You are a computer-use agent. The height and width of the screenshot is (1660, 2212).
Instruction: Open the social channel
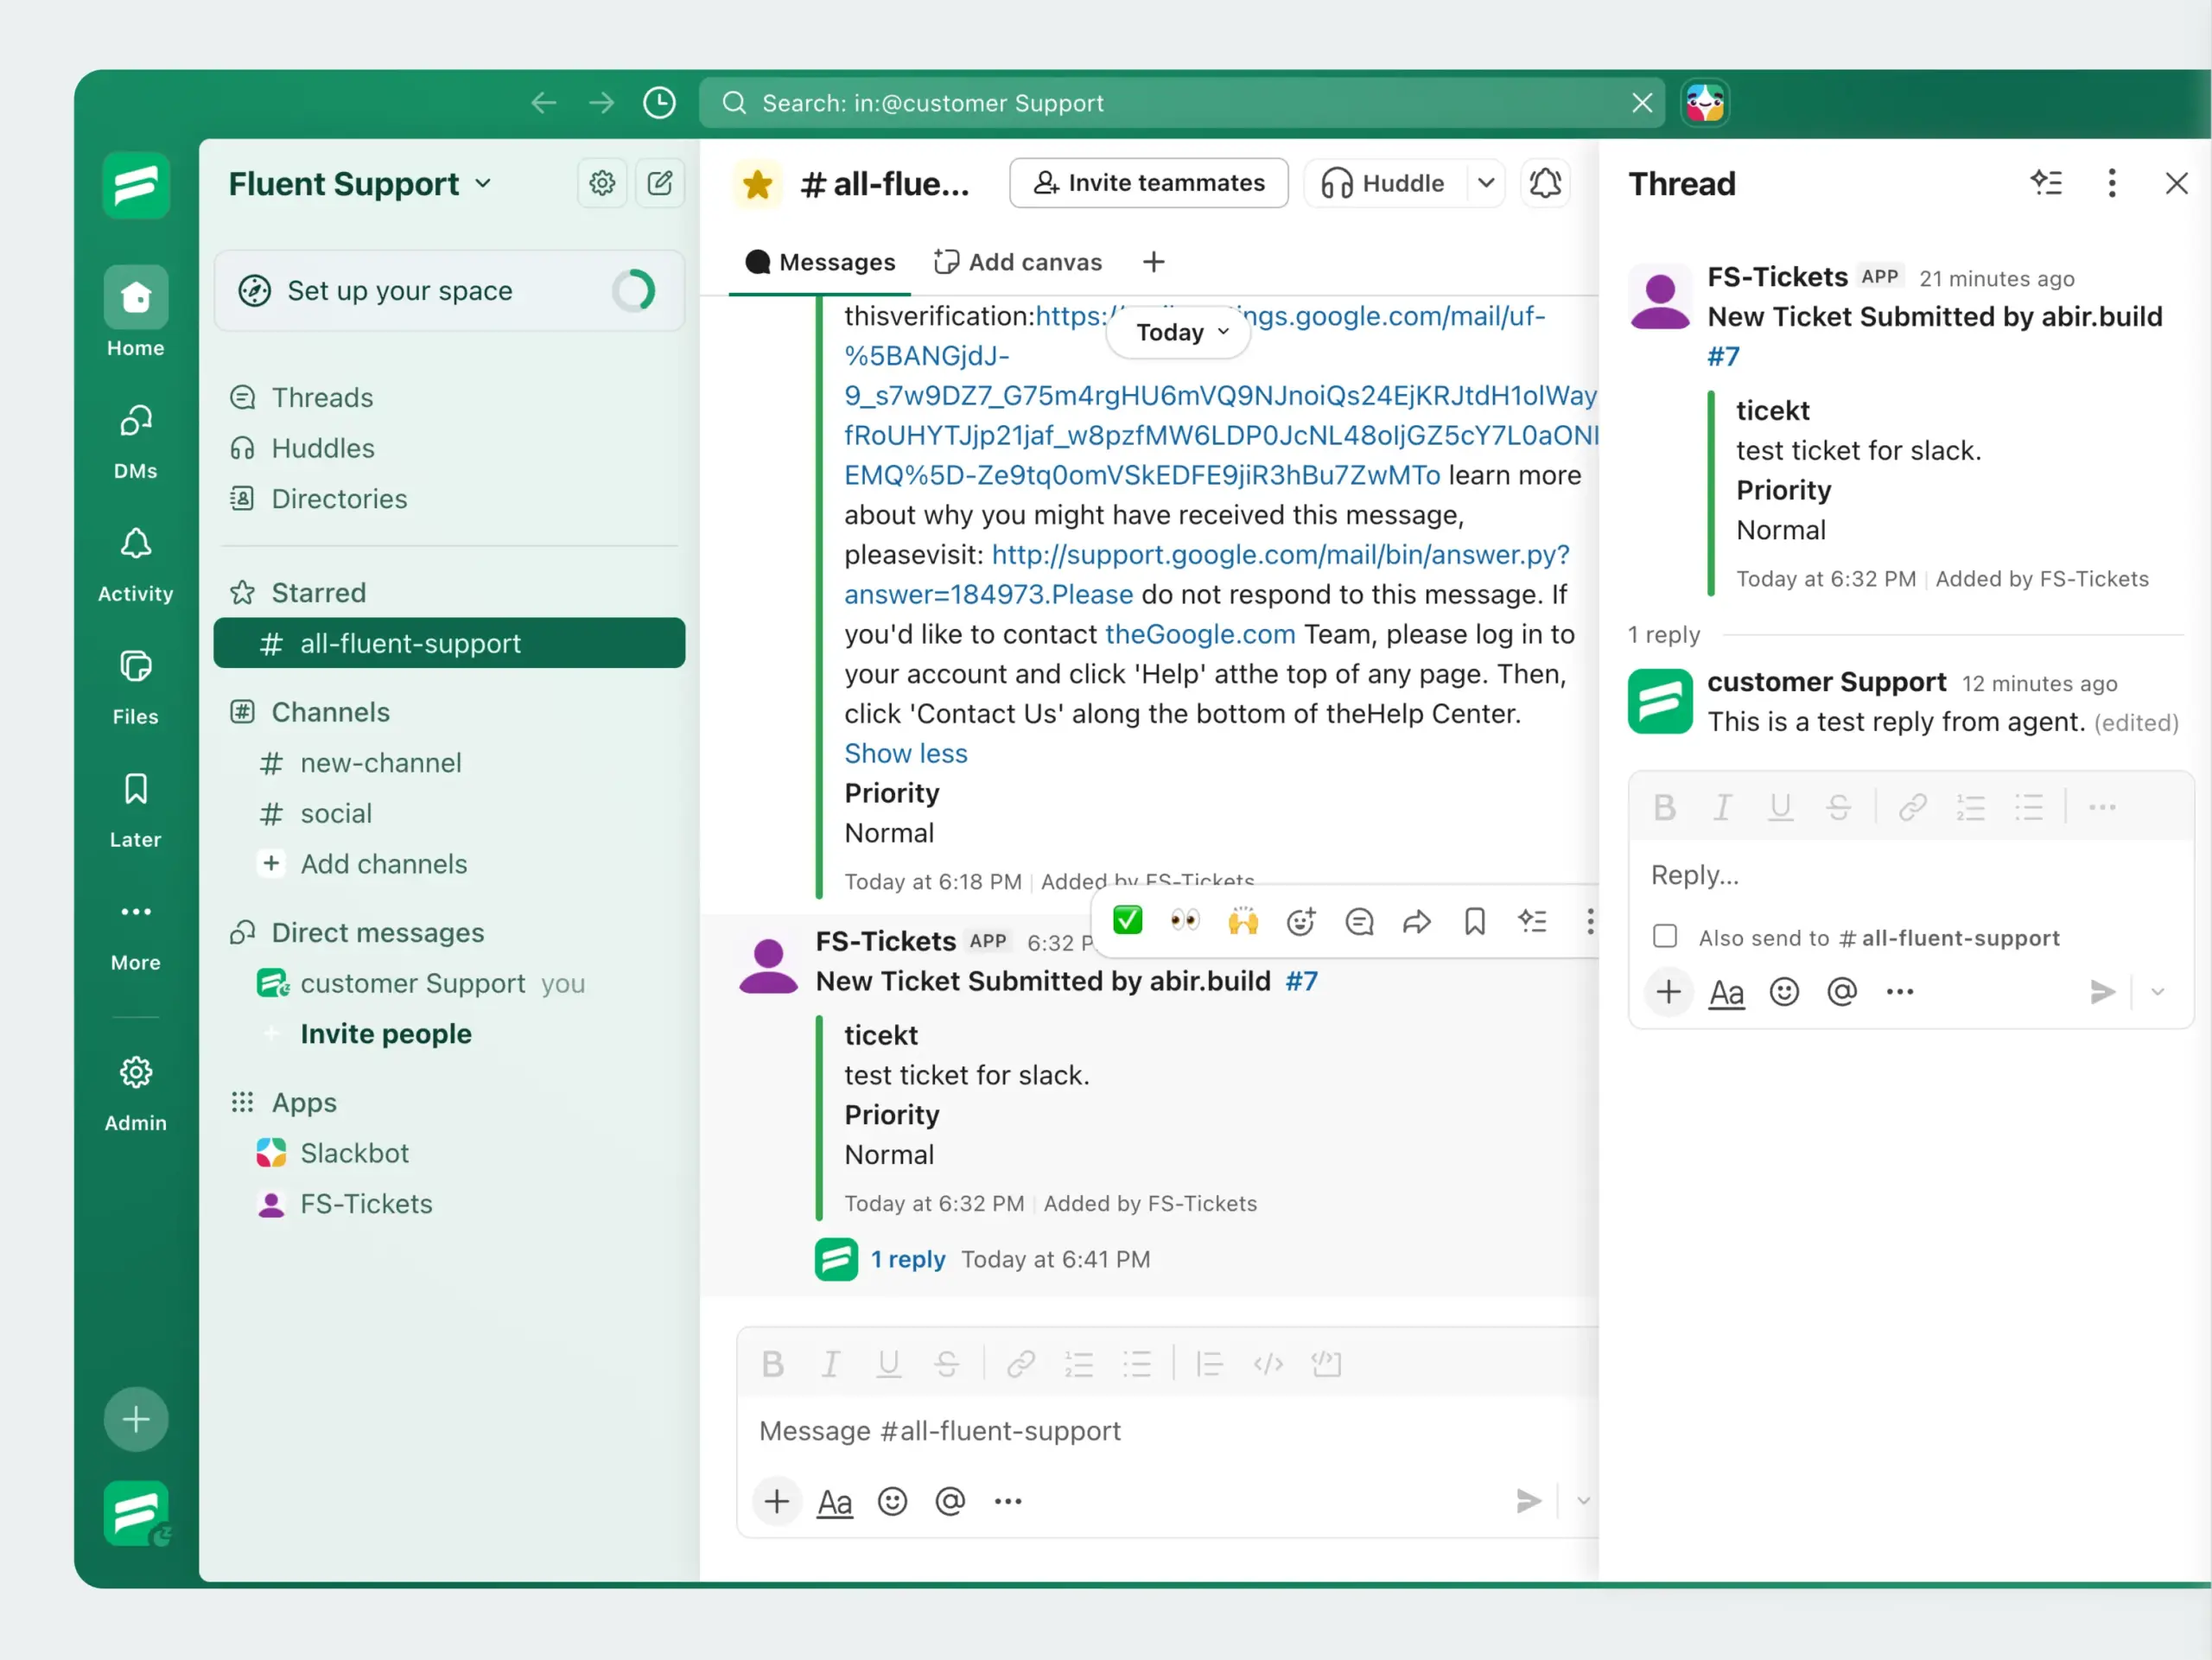[315, 814]
